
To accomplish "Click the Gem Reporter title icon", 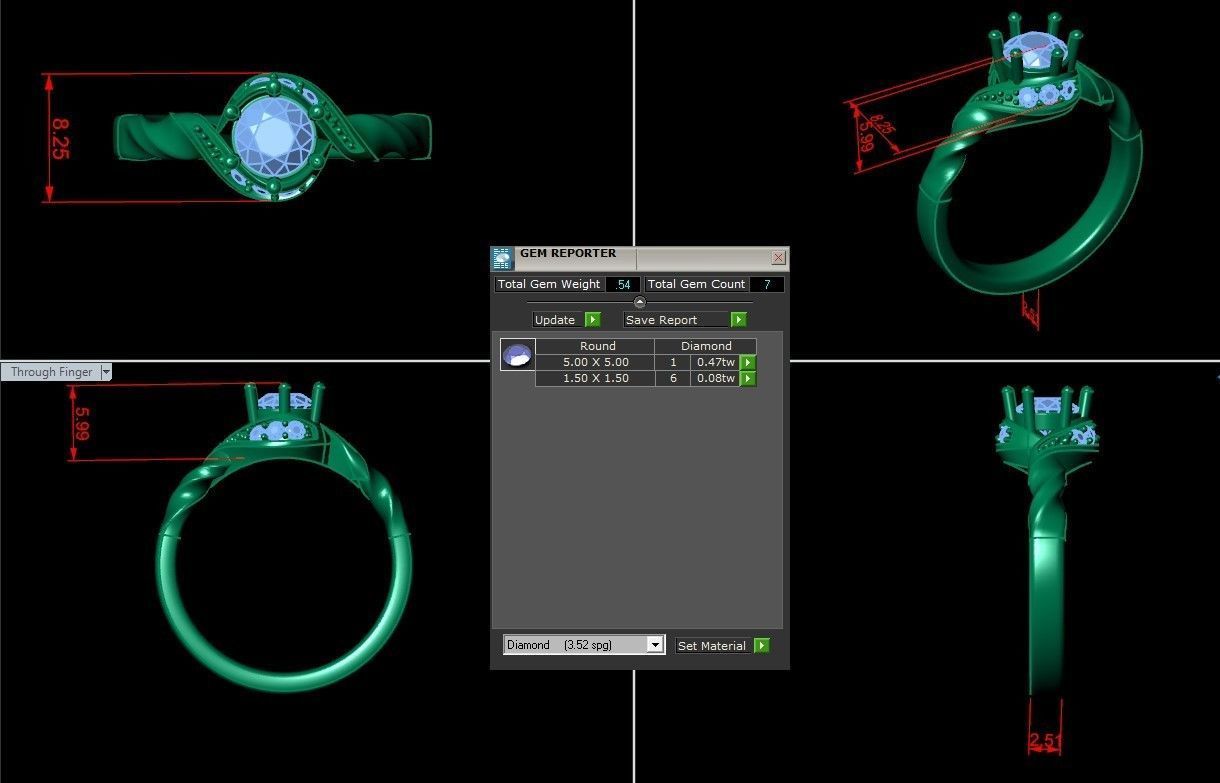I will pyautogui.click(x=503, y=259).
